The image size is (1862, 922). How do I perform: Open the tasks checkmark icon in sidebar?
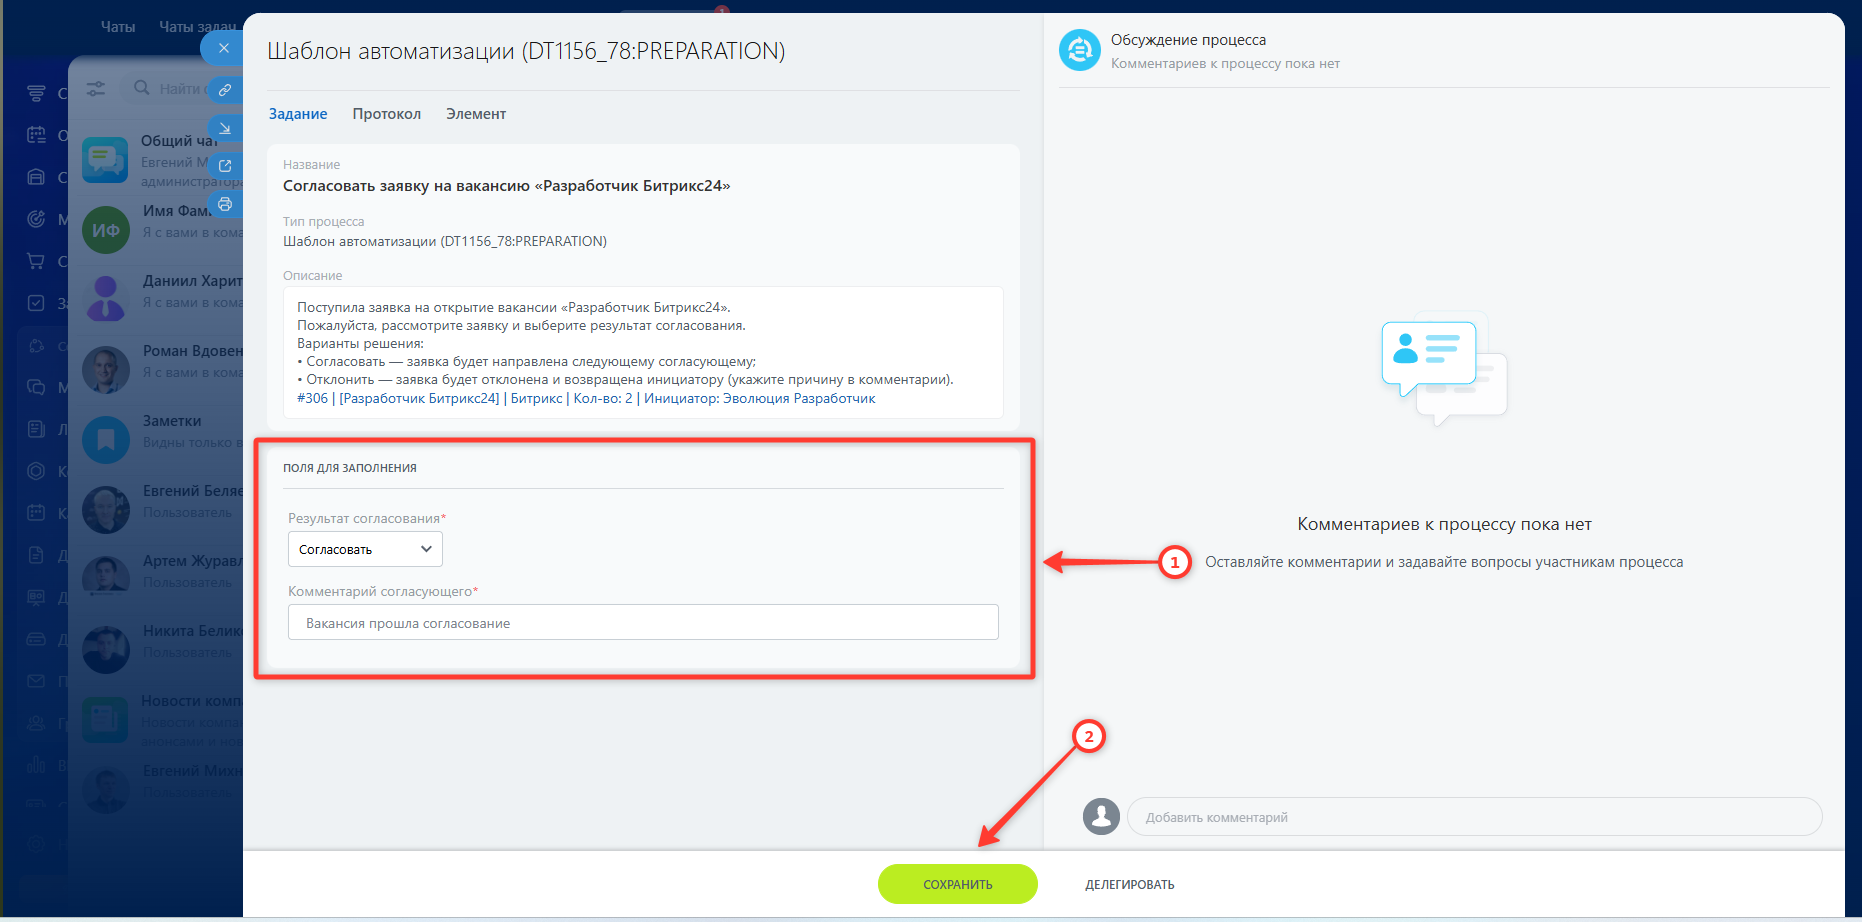pyautogui.click(x=36, y=303)
